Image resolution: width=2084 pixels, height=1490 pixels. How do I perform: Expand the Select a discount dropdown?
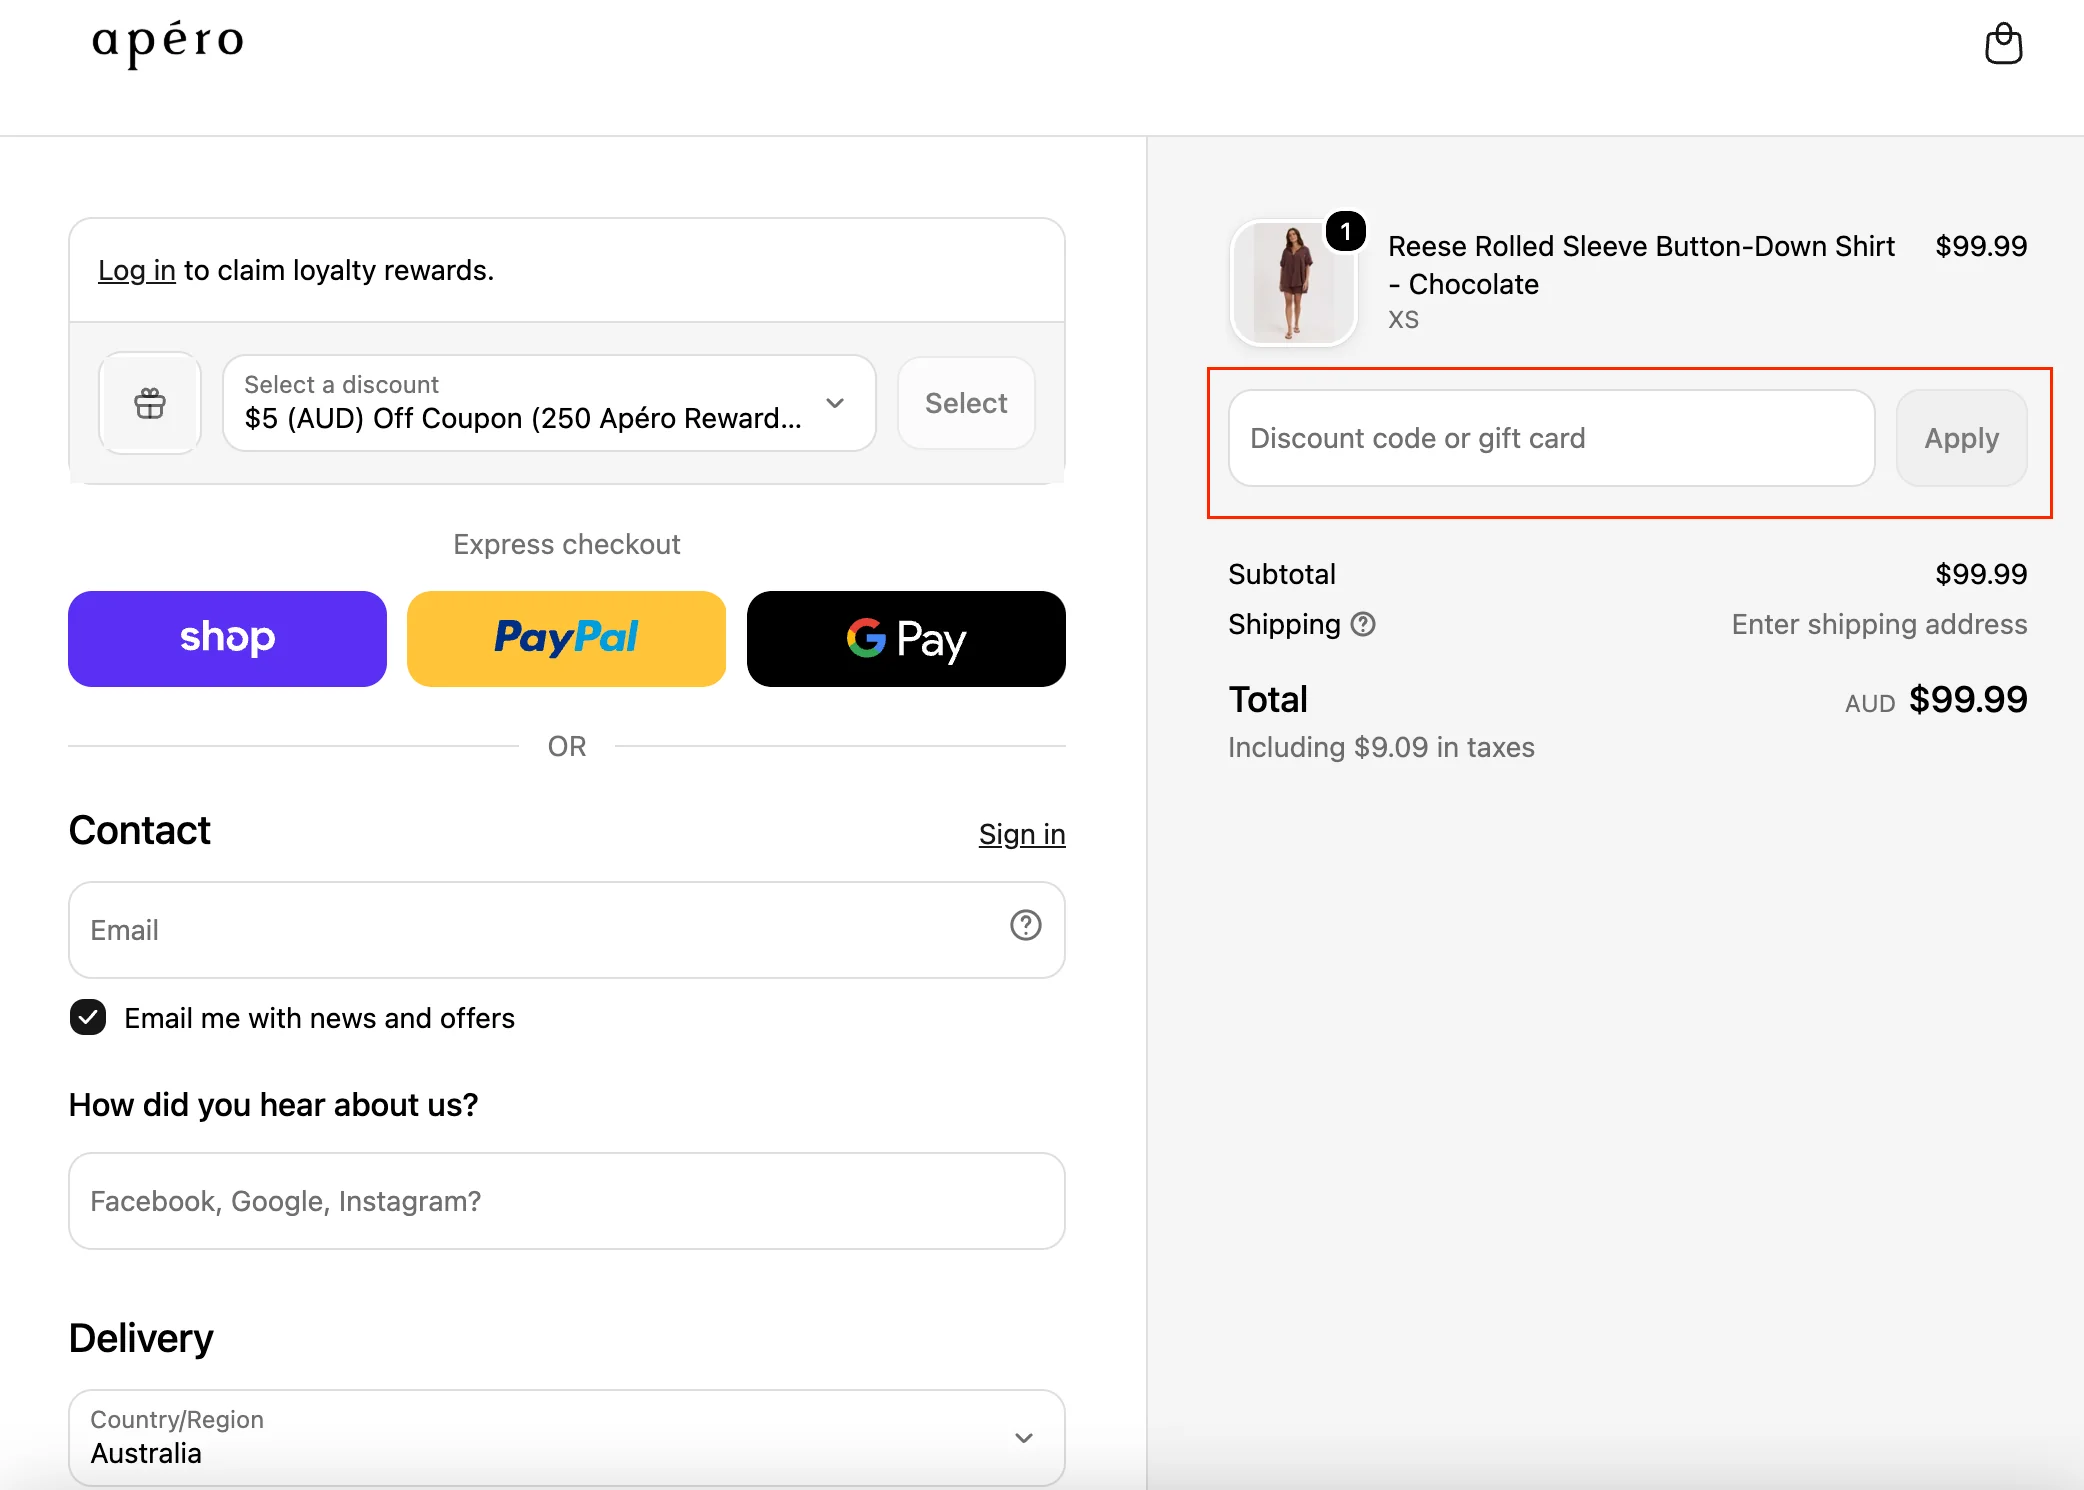pos(549,403)
